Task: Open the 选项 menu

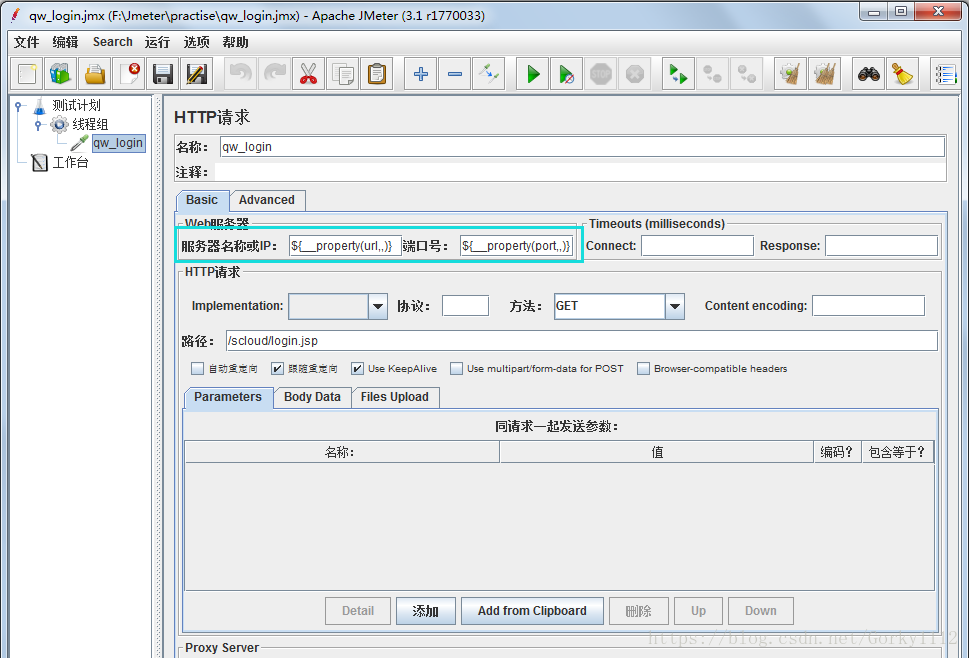Action: 197,42
